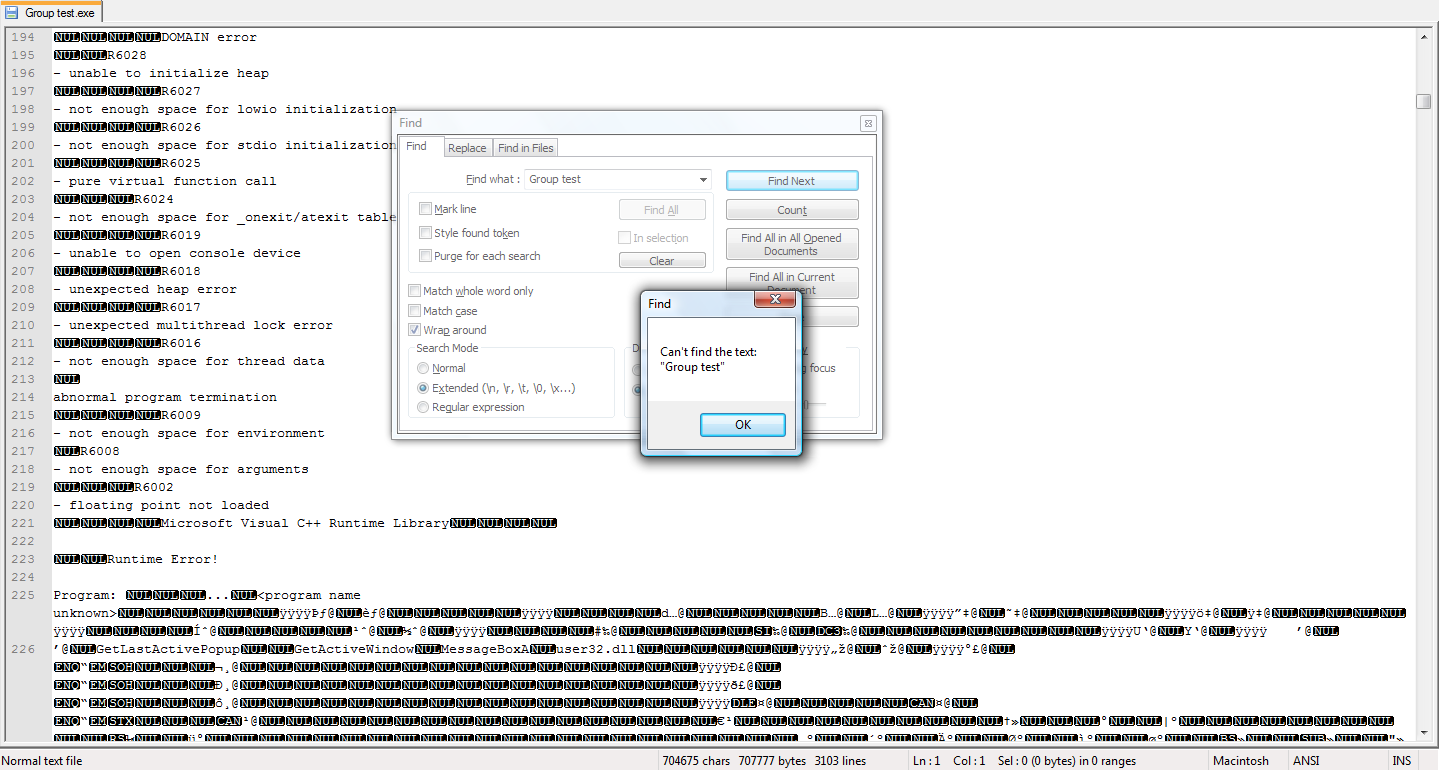Enable Match whole word only
The image size is (1440, 771).
coord(415,291)
